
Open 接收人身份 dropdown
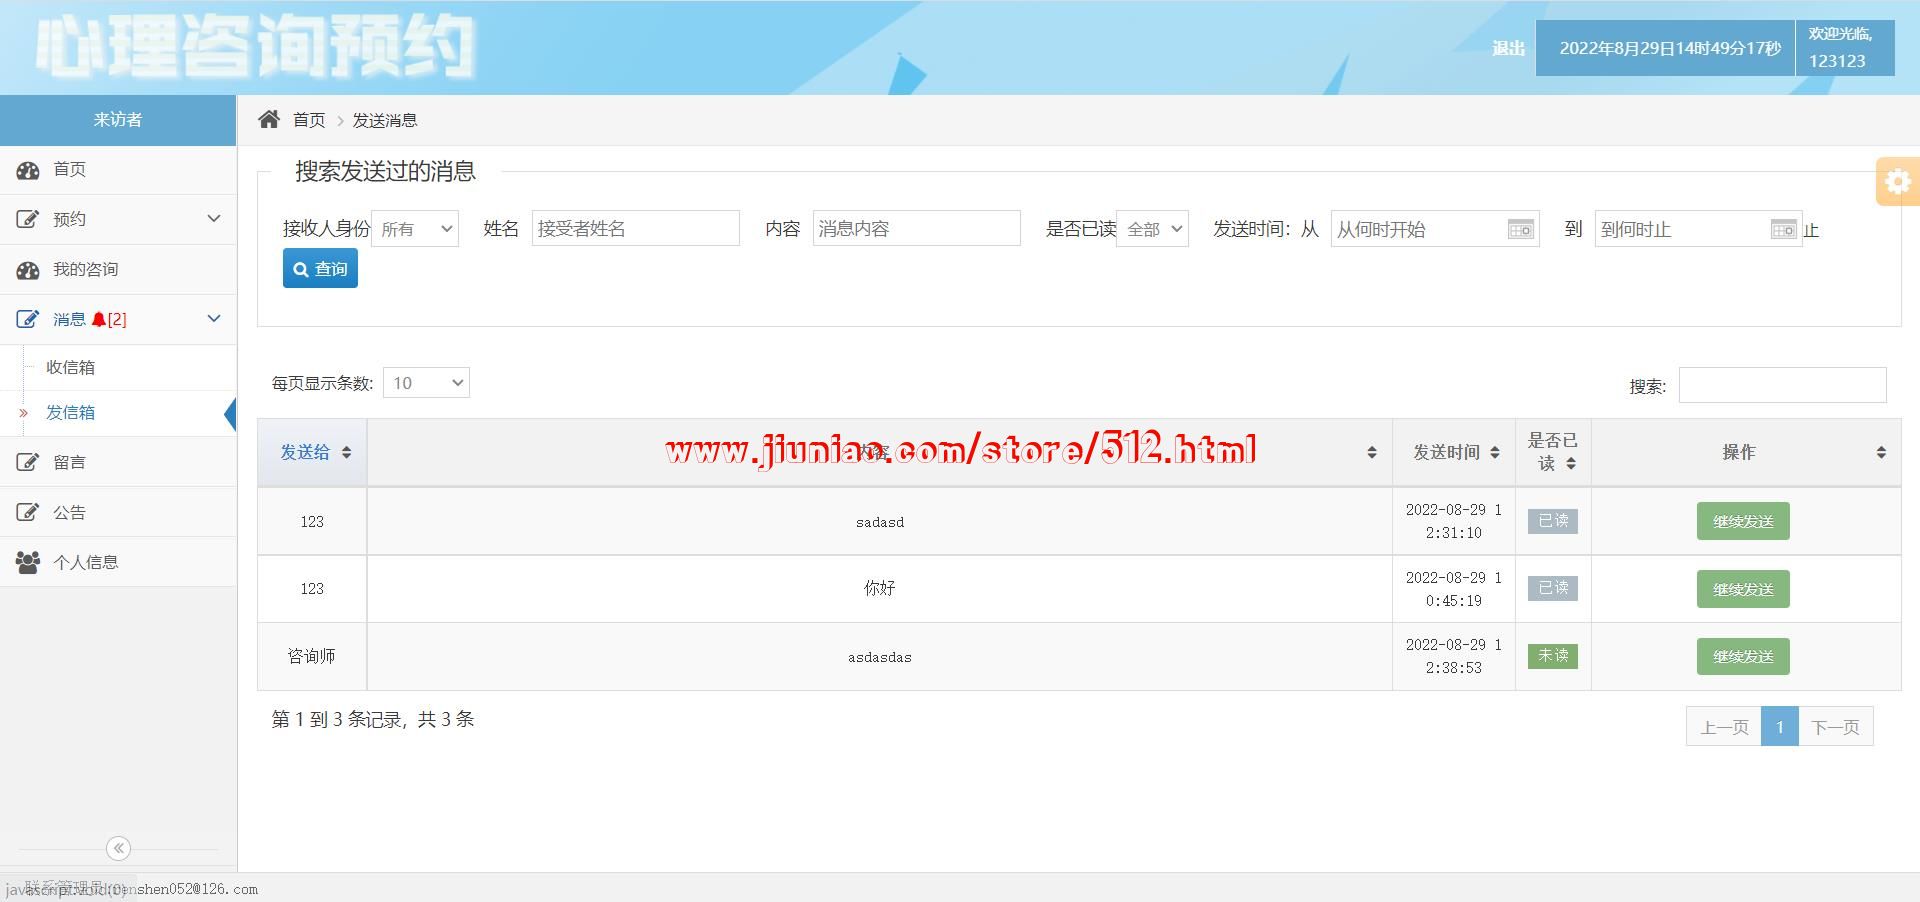[415, 229]
